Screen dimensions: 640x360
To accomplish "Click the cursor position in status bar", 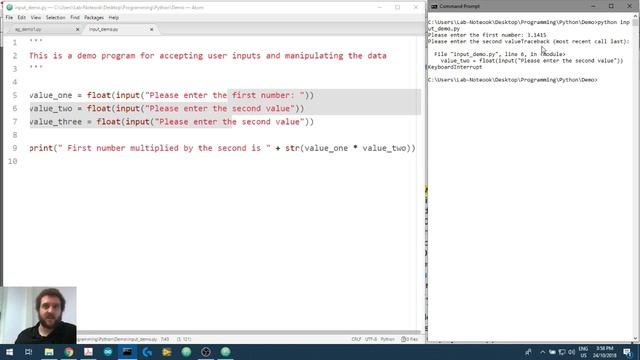I will (165, 339).
